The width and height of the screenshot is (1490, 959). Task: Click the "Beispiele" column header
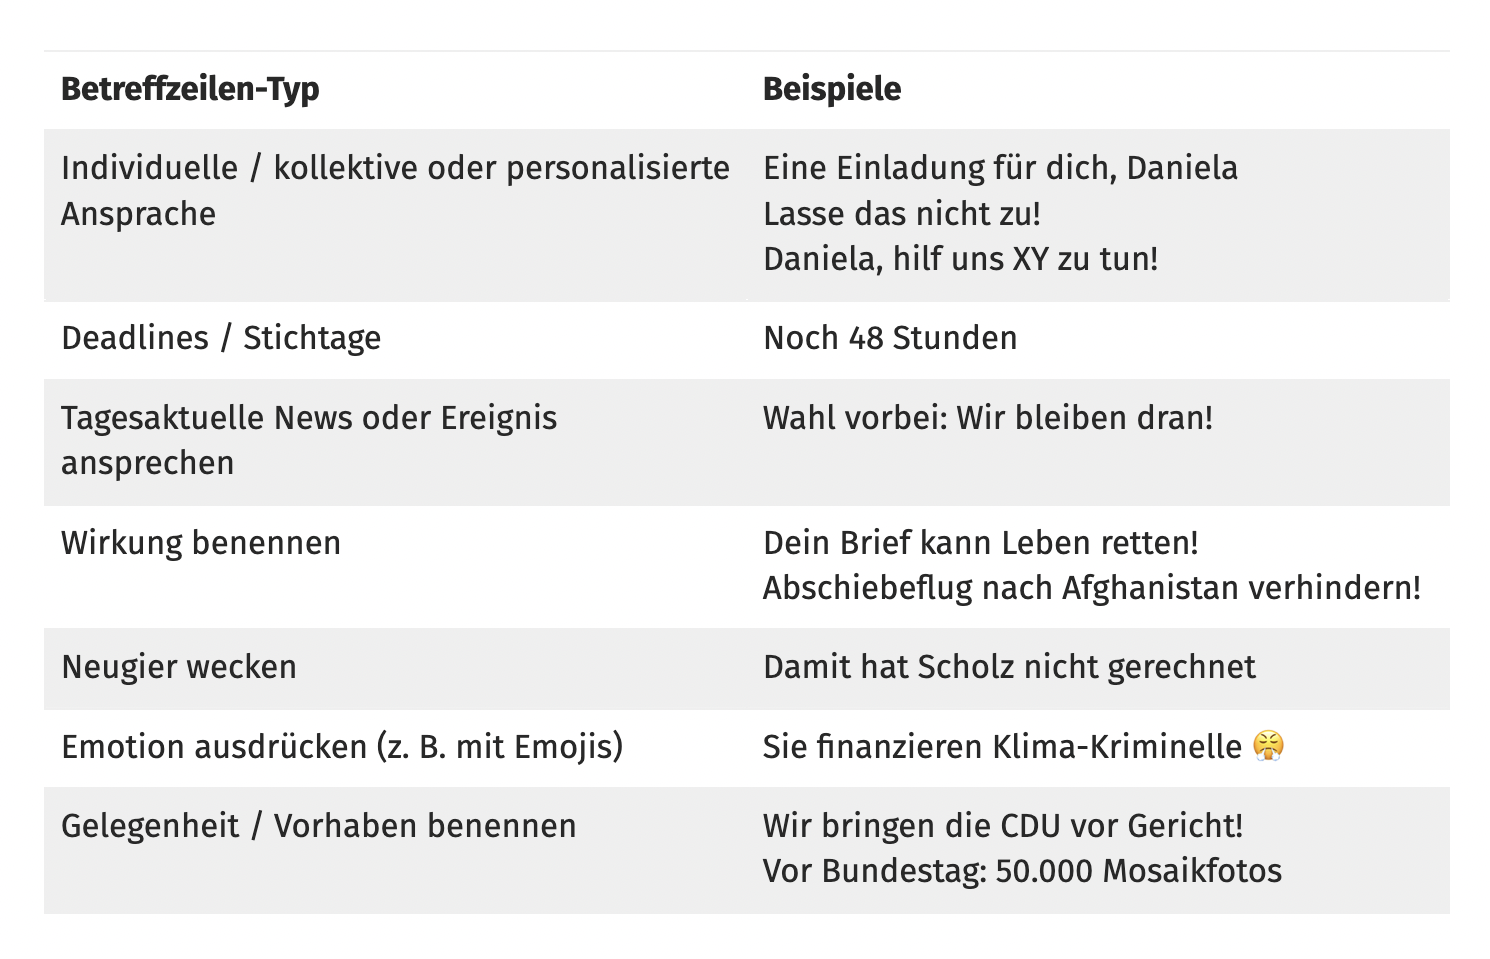coord(831,89)
